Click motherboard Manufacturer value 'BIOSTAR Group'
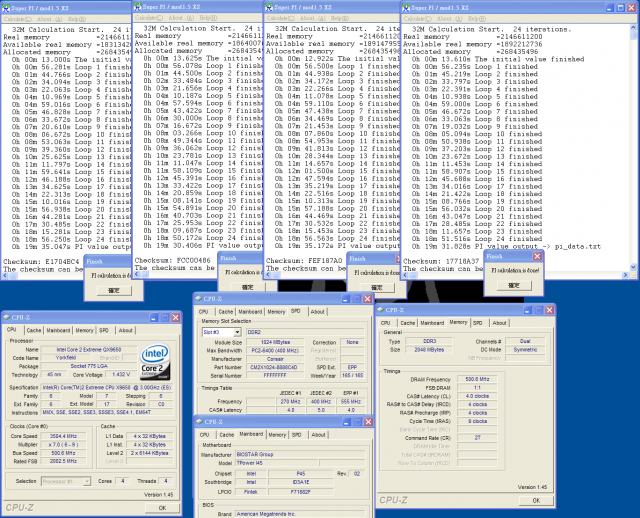 (x=299, y=454)
